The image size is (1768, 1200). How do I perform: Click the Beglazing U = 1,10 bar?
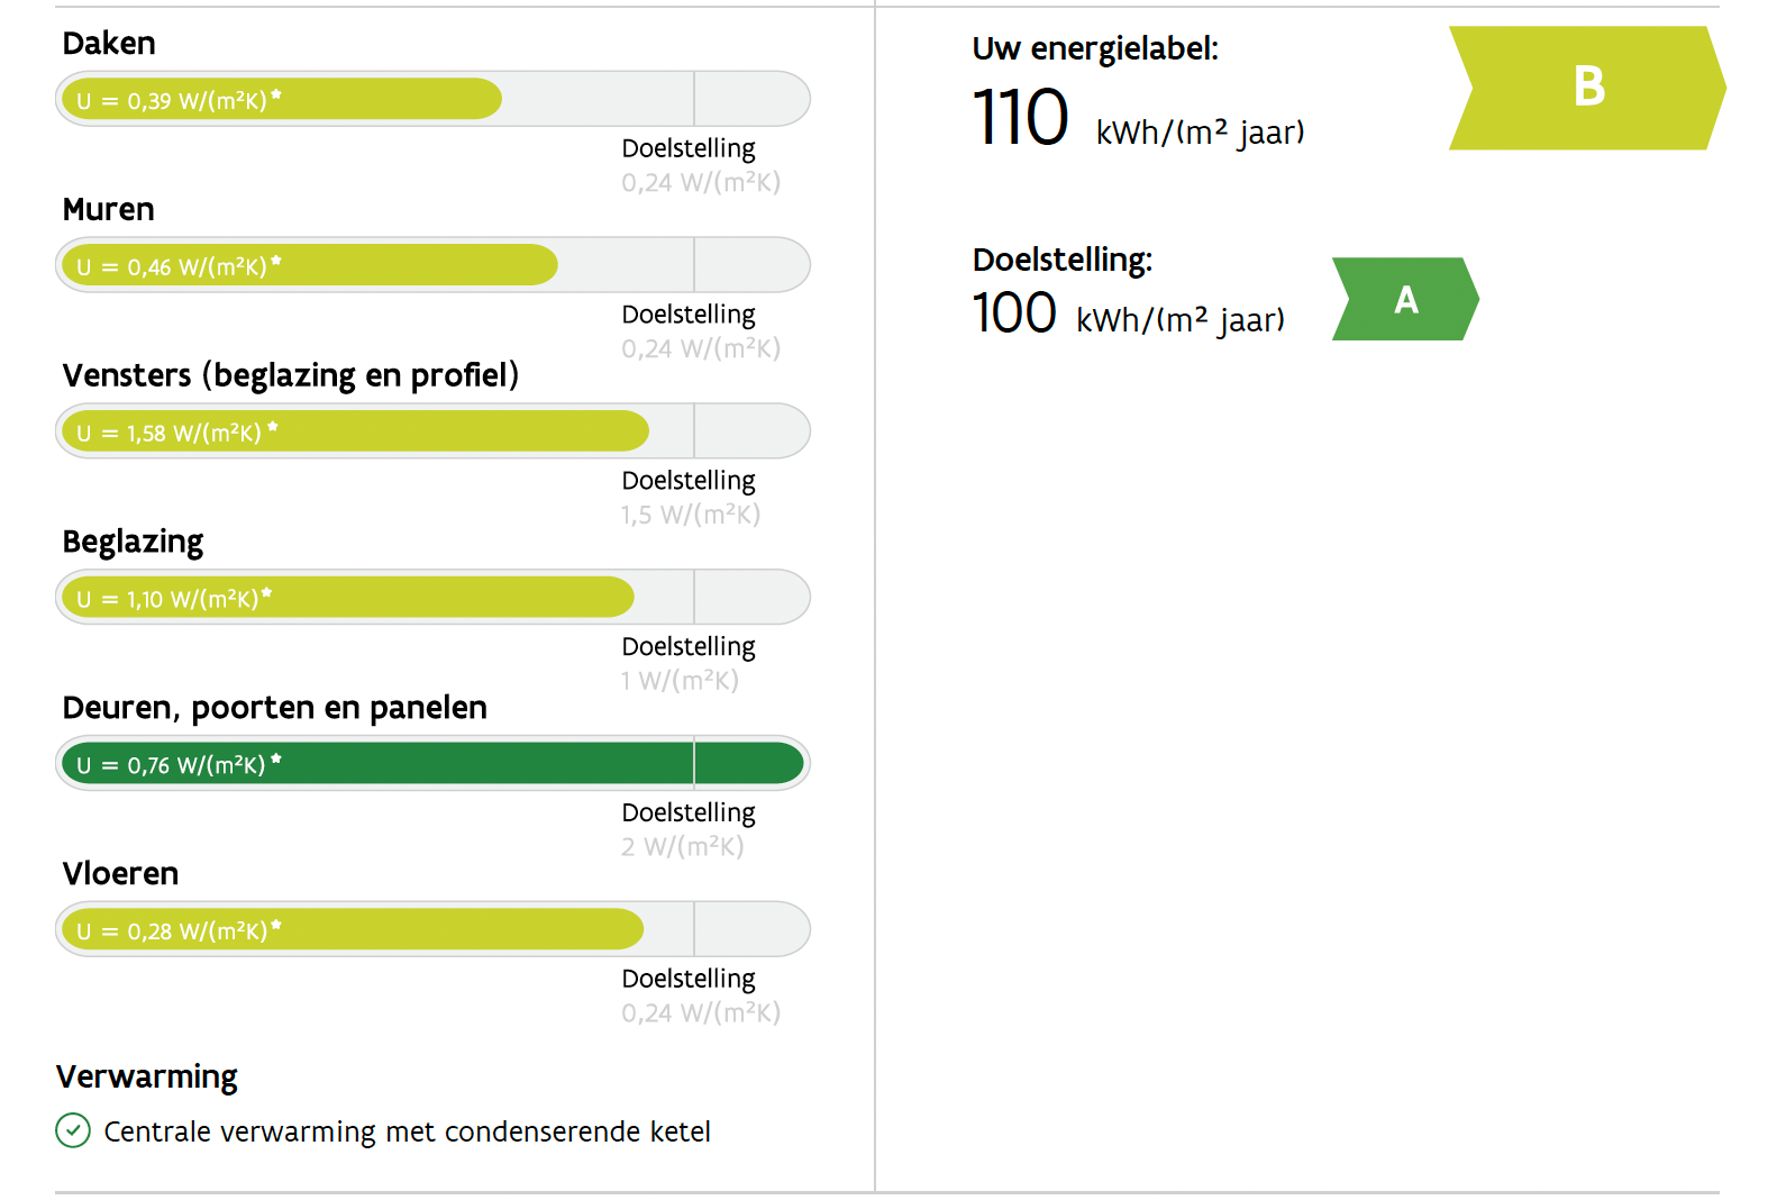[x=433, y=597]
